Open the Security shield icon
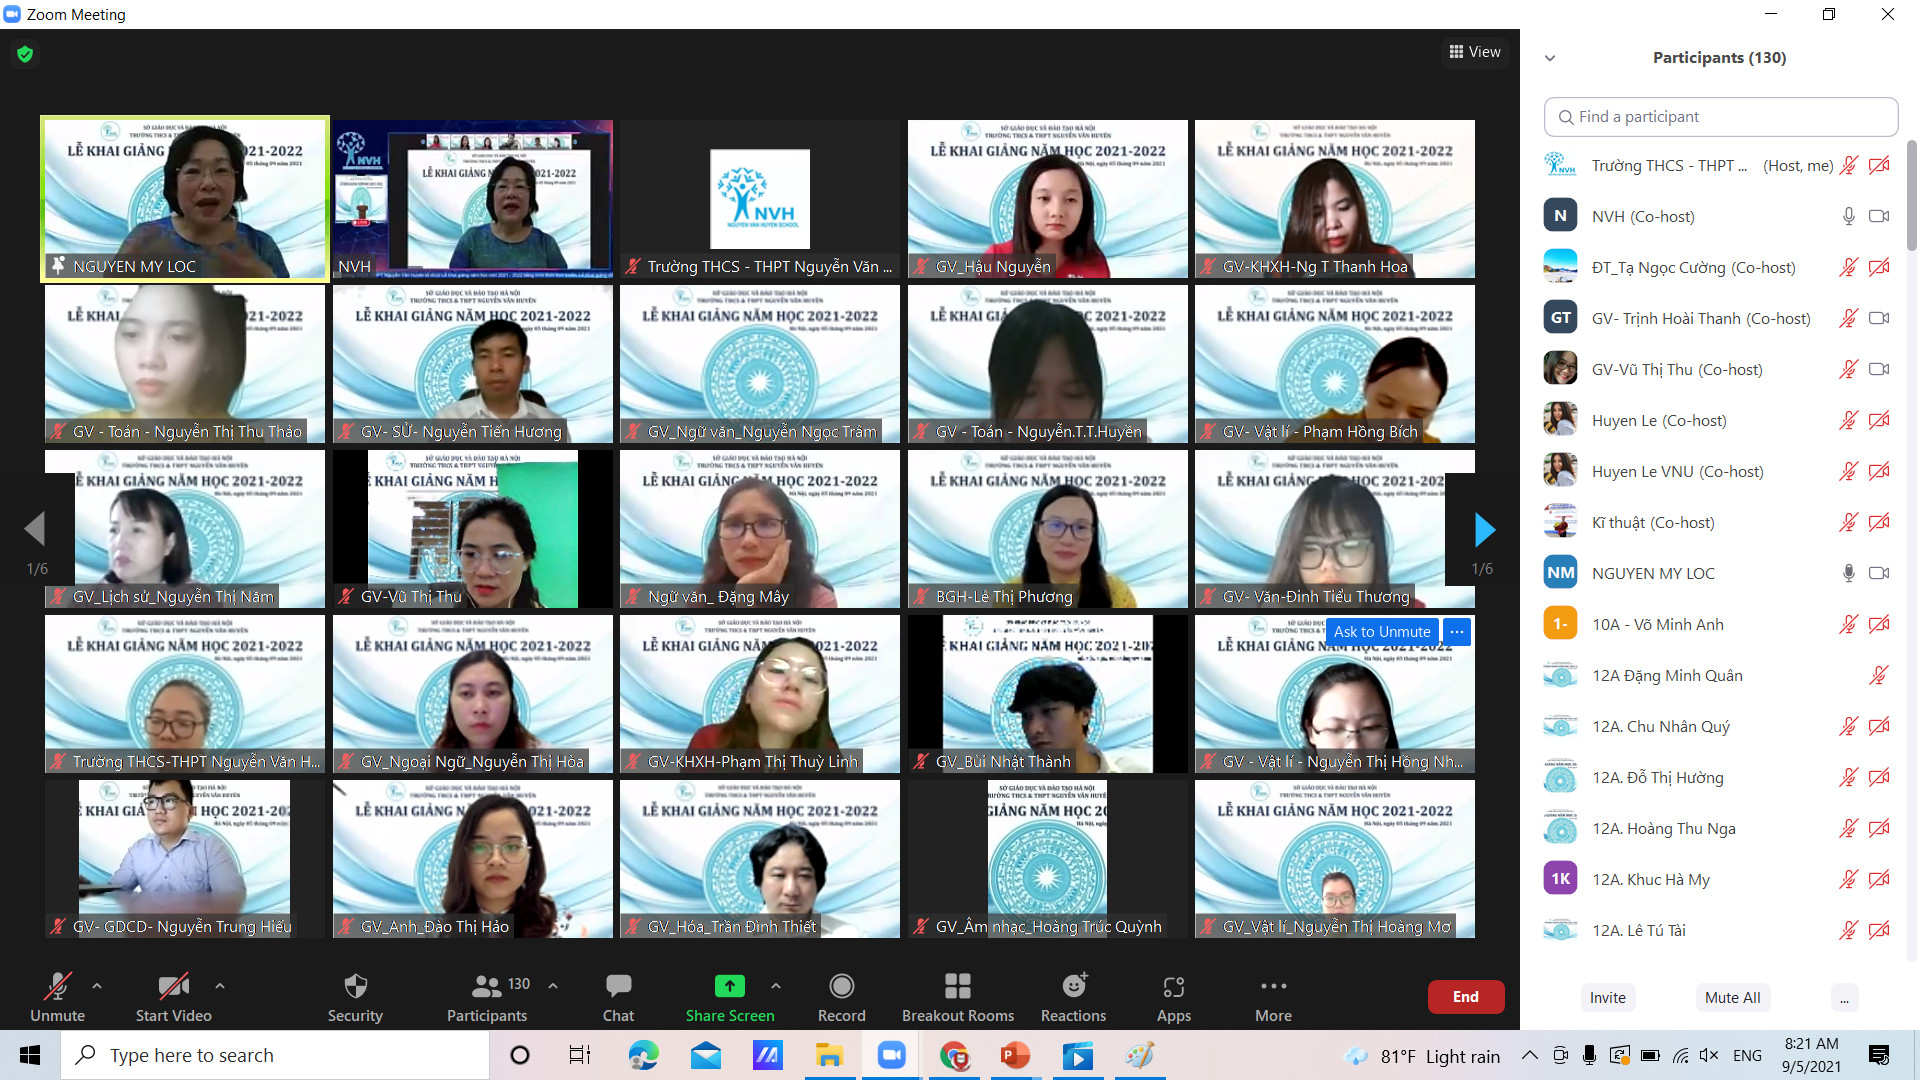The image size is (1920, 1080). 355,986
